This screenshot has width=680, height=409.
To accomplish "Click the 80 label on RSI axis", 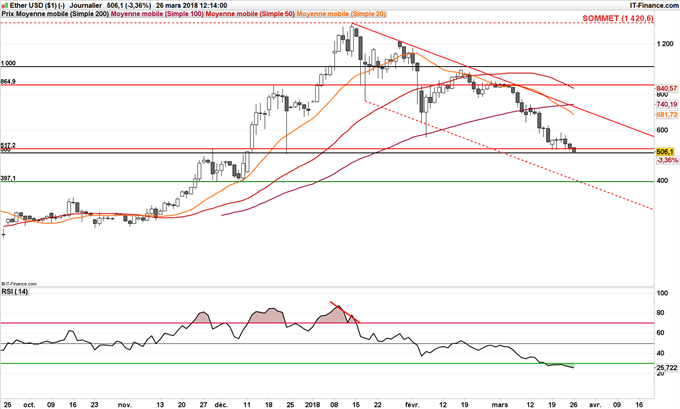I will click(x=661, y=313).
